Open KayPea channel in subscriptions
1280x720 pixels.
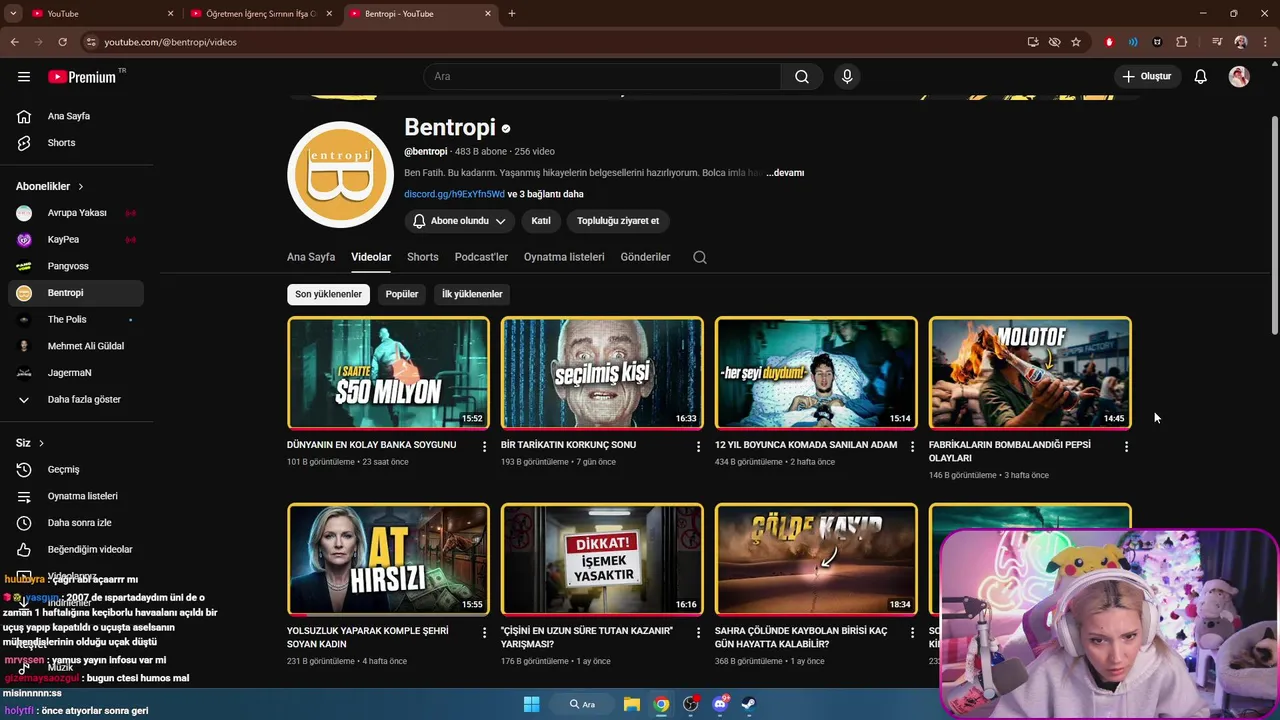coord(76,240)
